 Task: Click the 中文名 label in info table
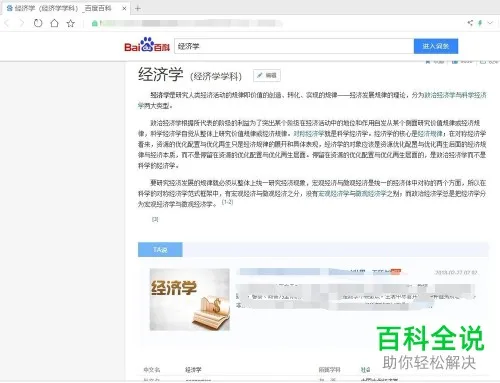[x=152, y=370]
